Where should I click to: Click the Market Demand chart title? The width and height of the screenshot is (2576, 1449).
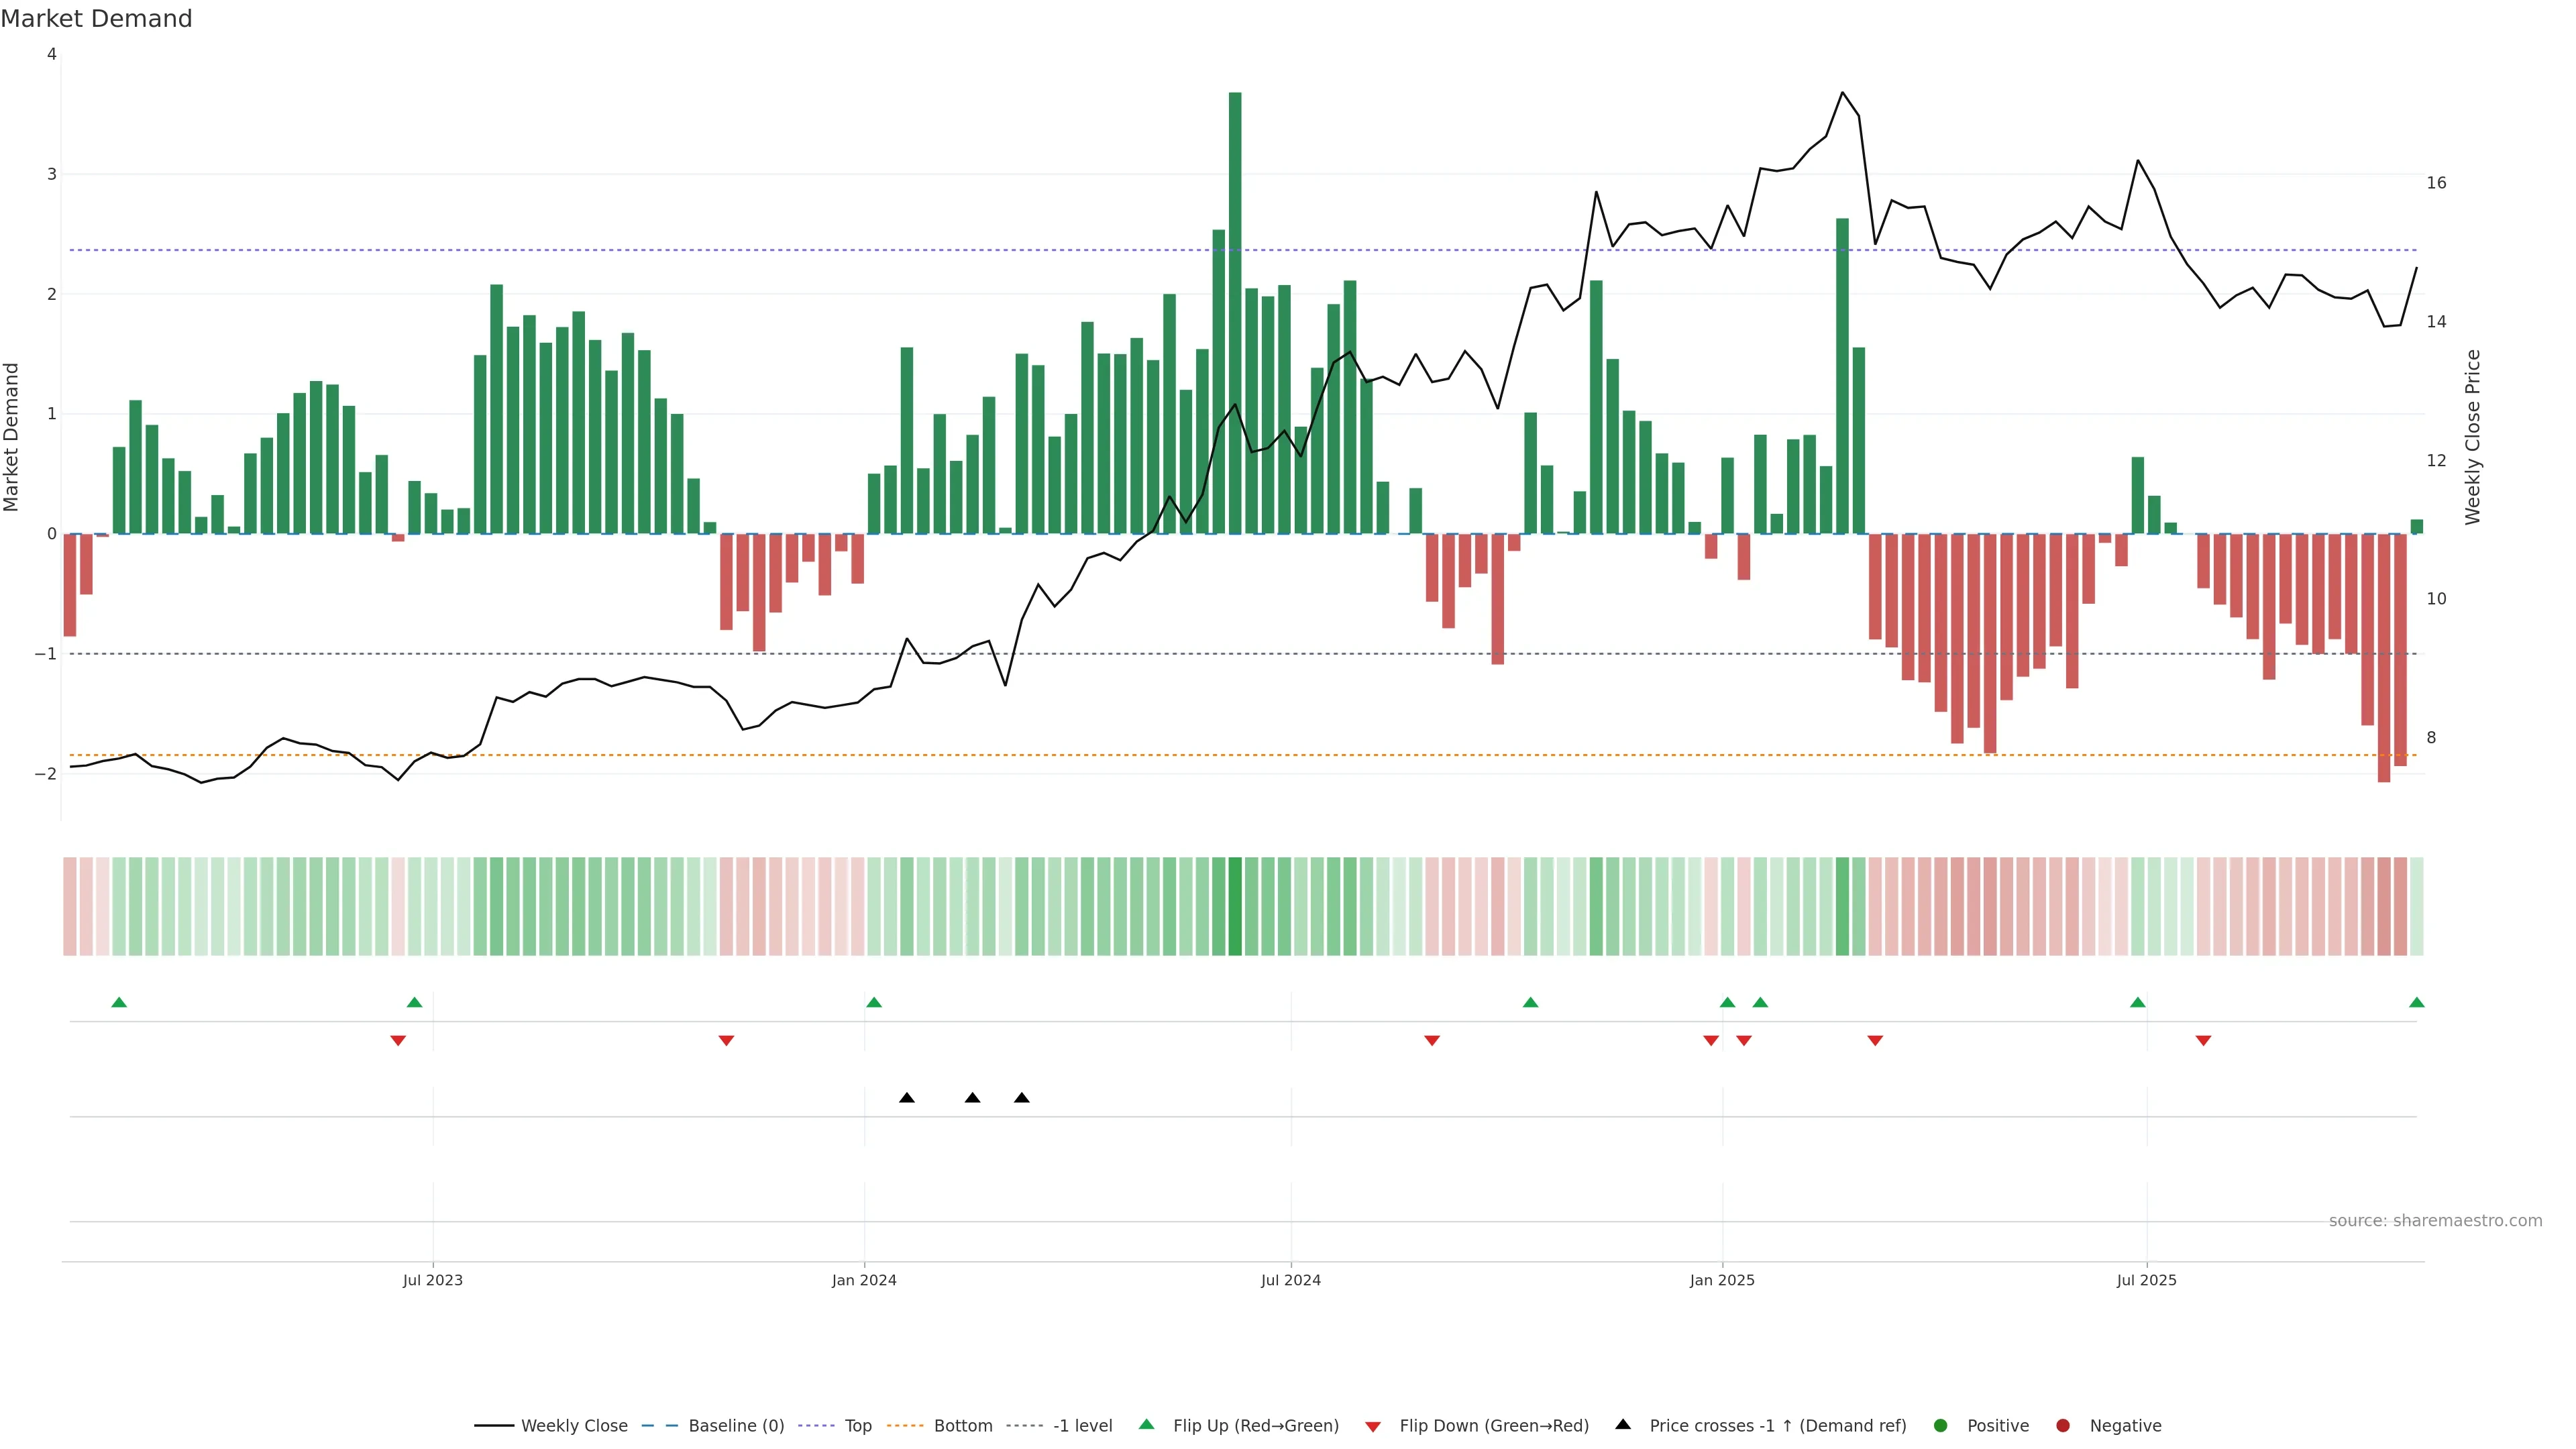96,19
